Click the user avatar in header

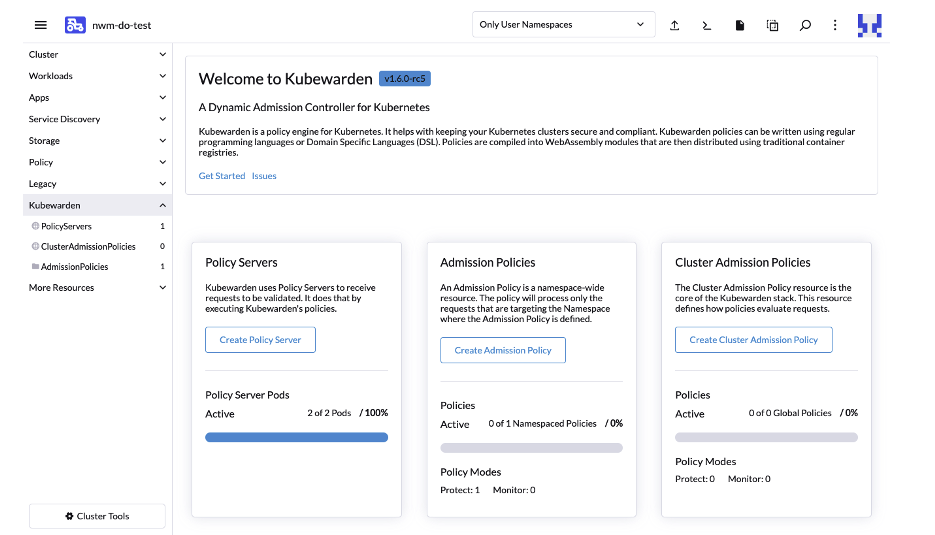point(869,25)
